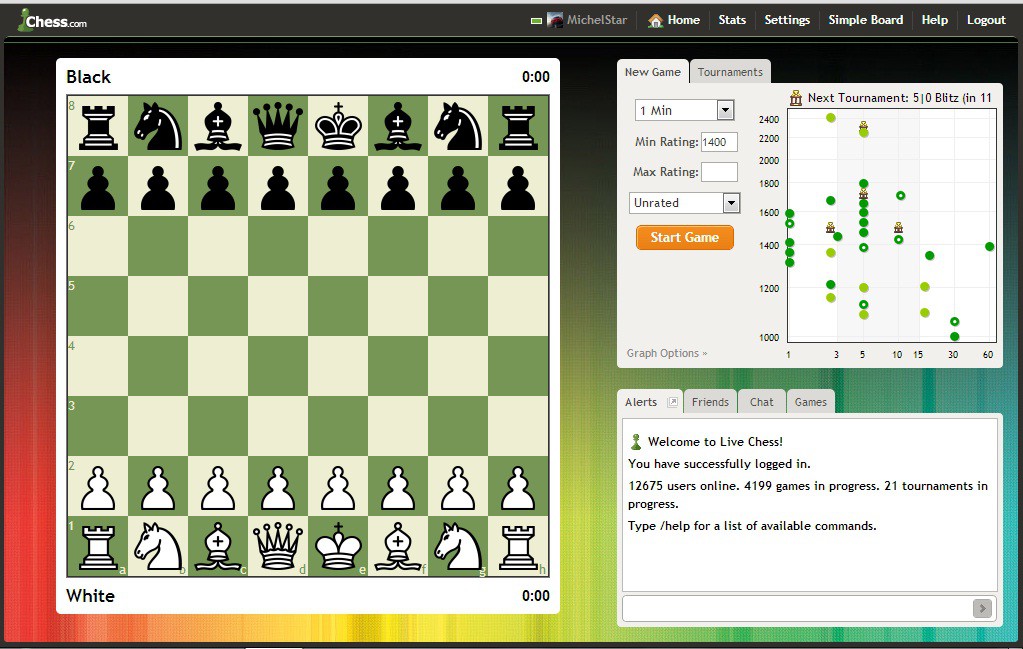Click the MichelStar avatar picture
The image size is (1023, 649).
coord(555,20)
